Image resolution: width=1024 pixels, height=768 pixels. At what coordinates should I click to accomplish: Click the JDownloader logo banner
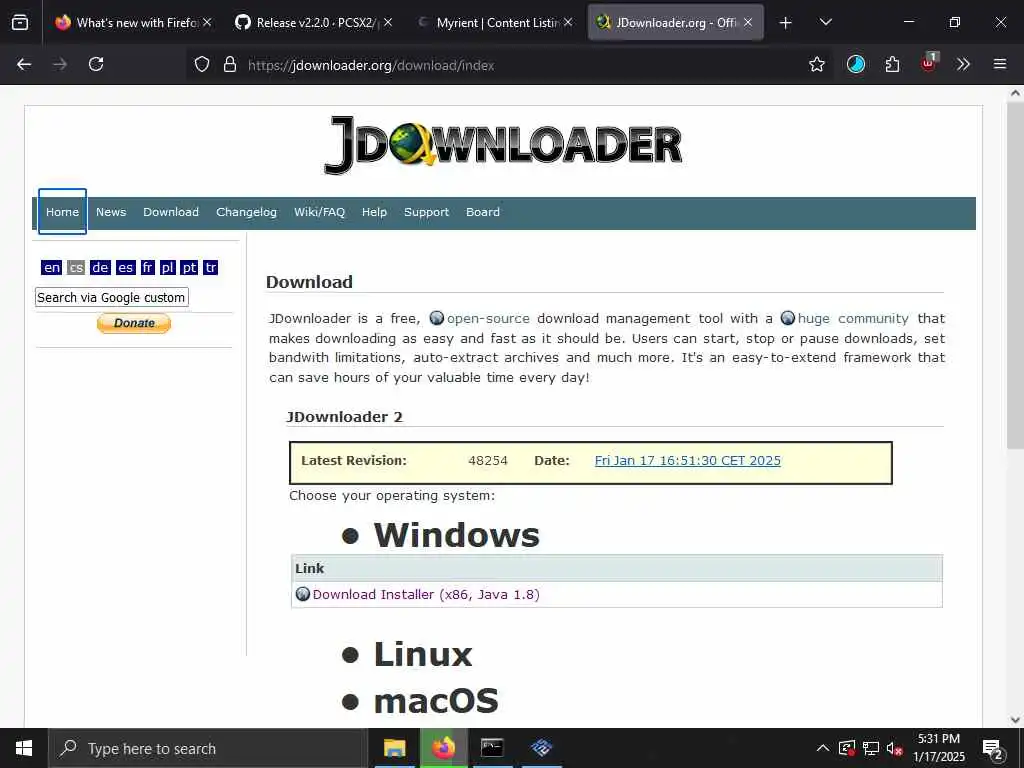point(503,145)
